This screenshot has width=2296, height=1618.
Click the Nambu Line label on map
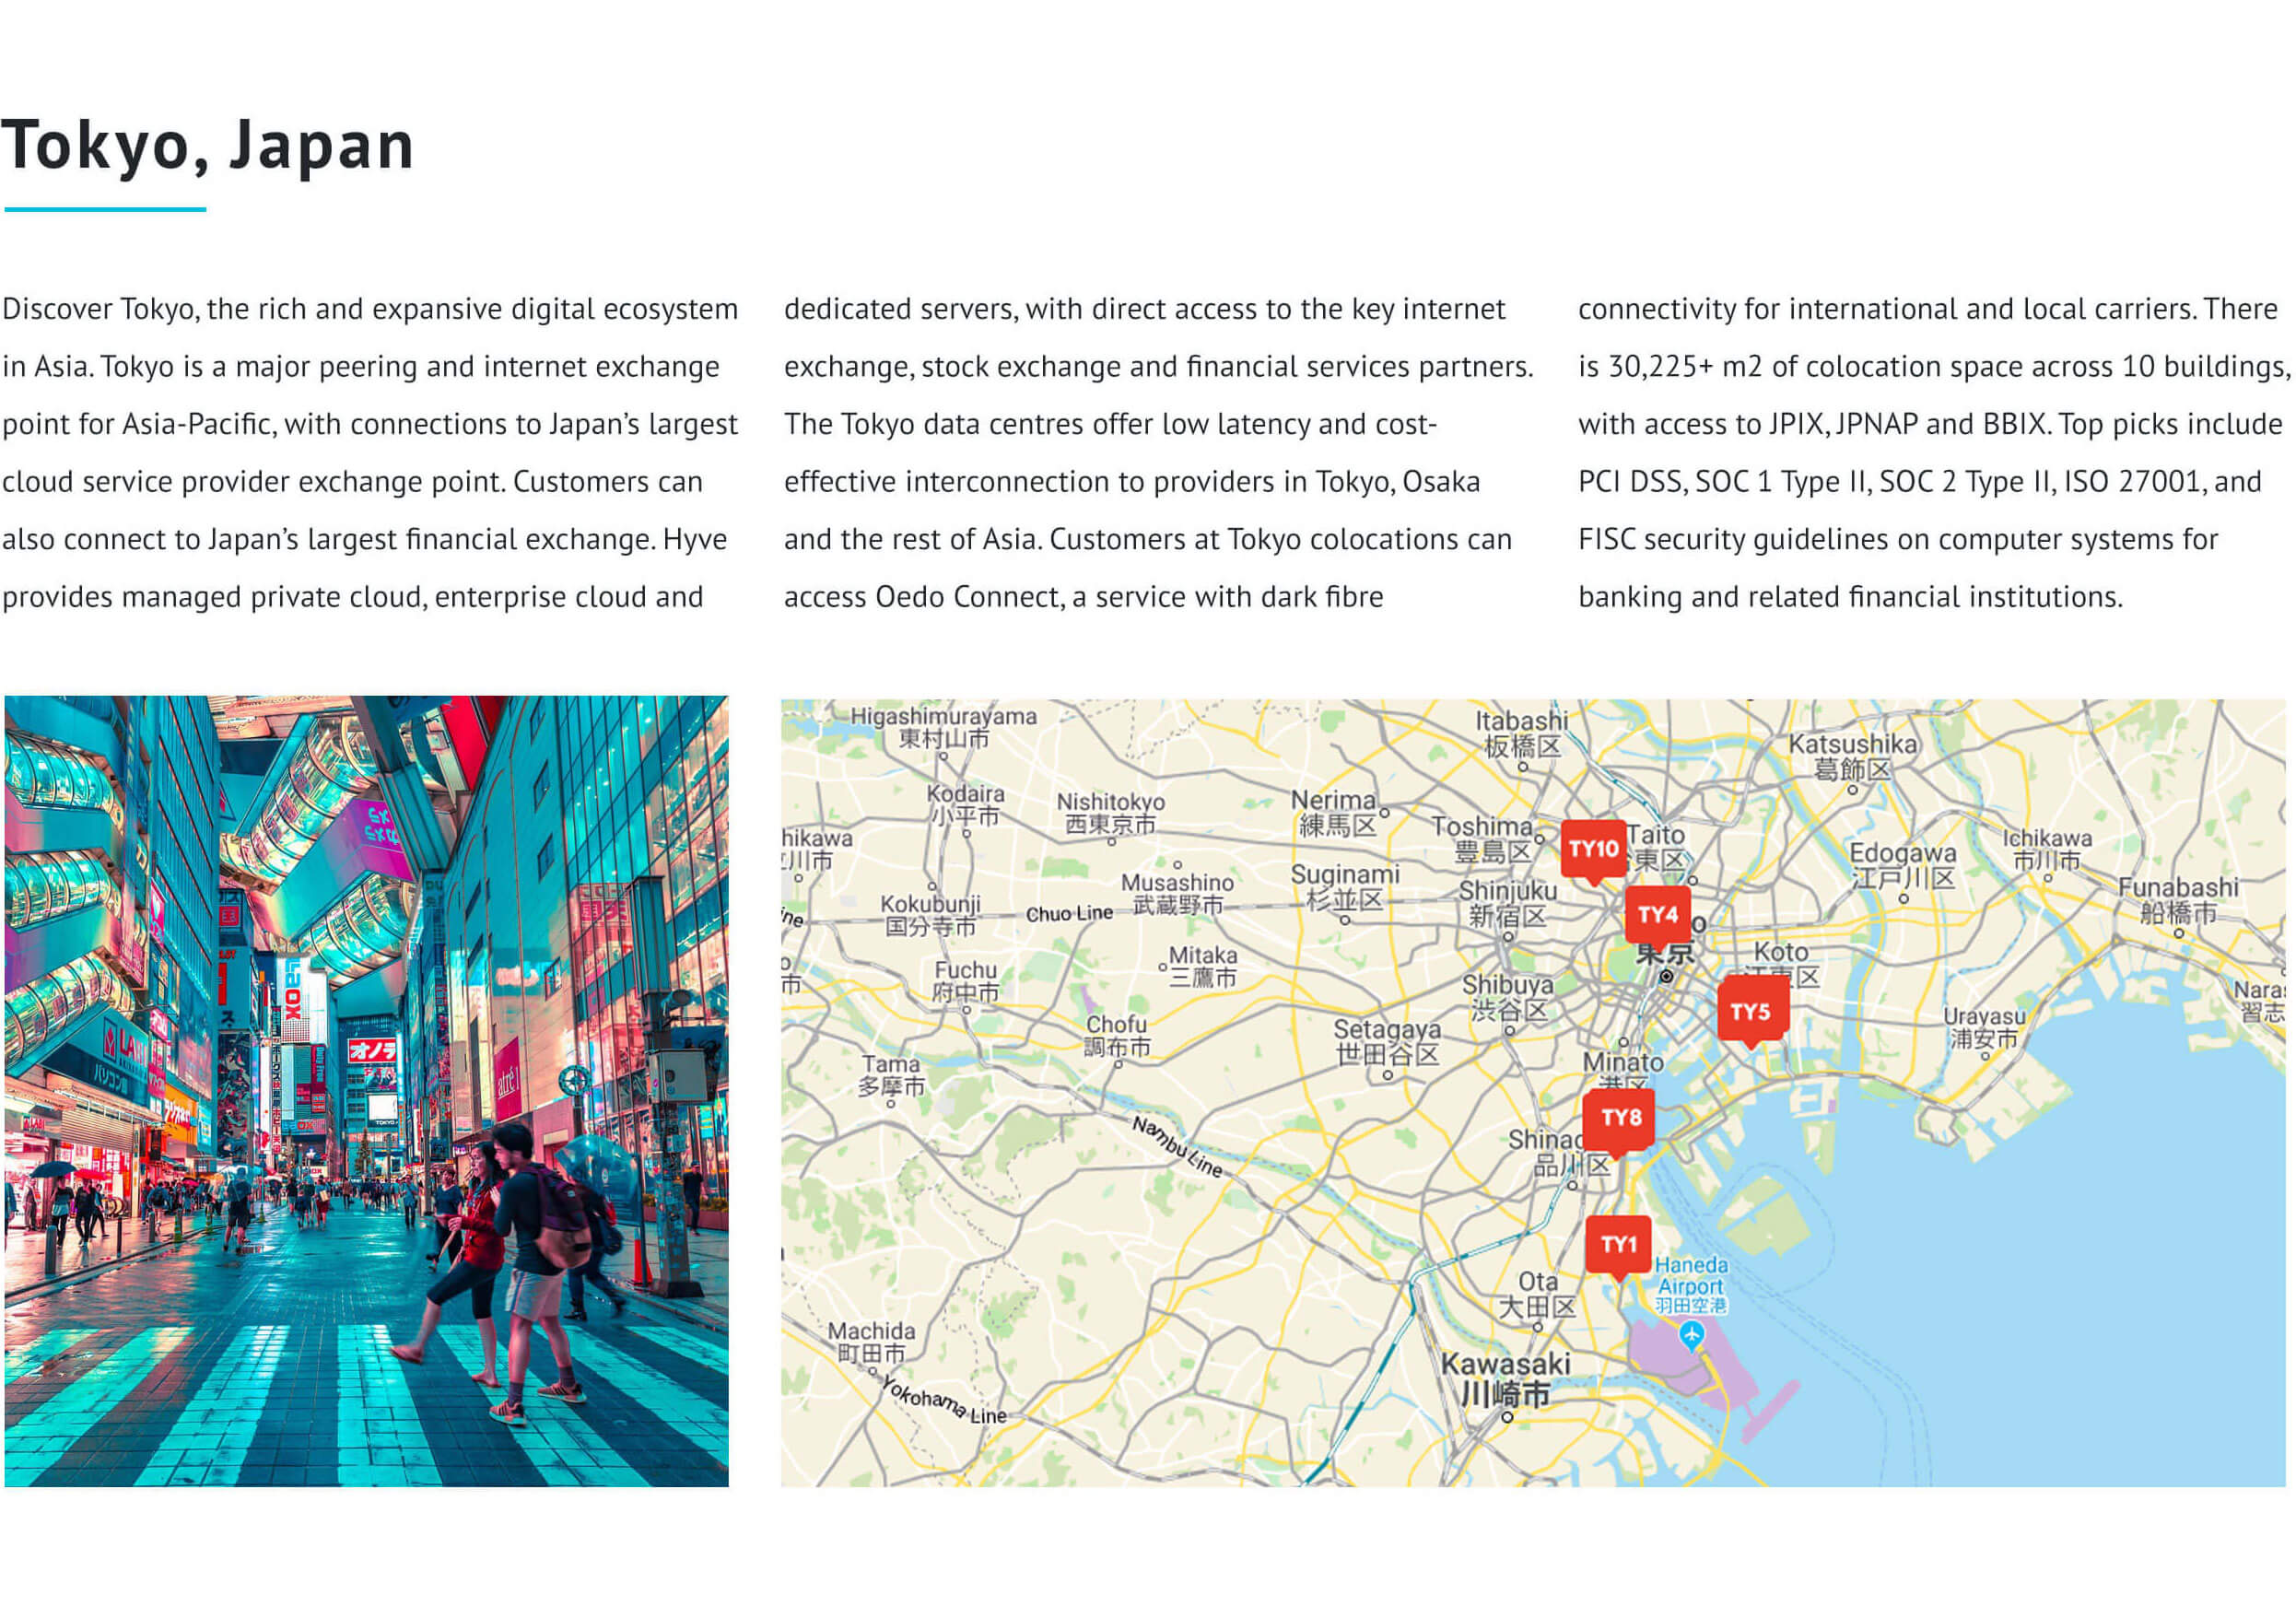(1178, 1146)
